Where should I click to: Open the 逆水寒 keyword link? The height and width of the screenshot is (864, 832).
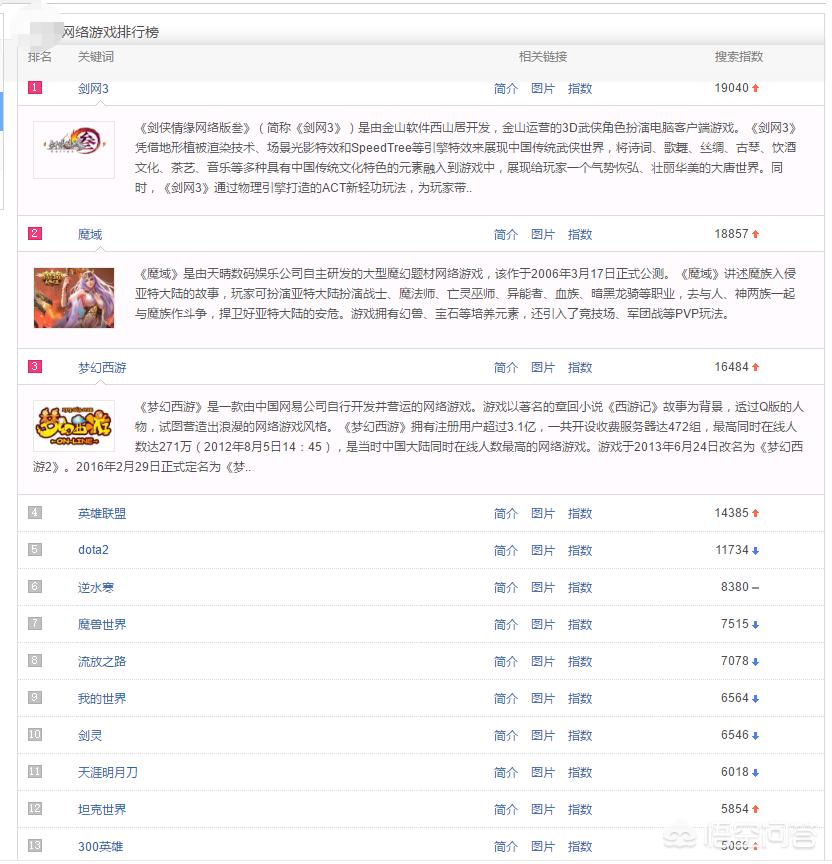96,587
